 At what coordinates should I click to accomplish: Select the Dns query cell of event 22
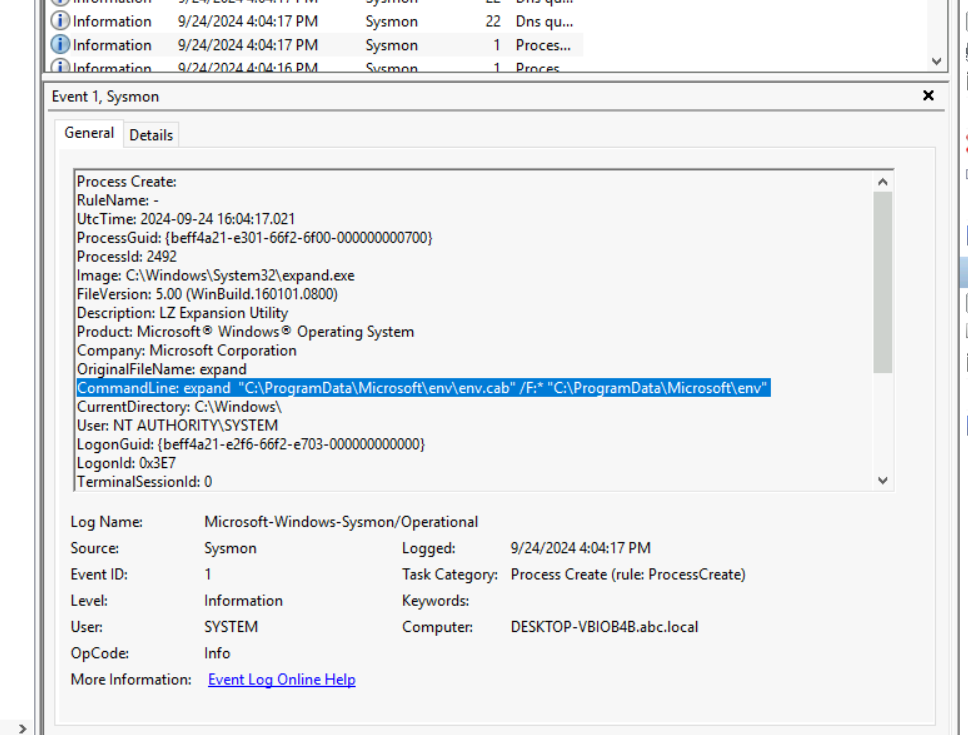click(544, 21)
